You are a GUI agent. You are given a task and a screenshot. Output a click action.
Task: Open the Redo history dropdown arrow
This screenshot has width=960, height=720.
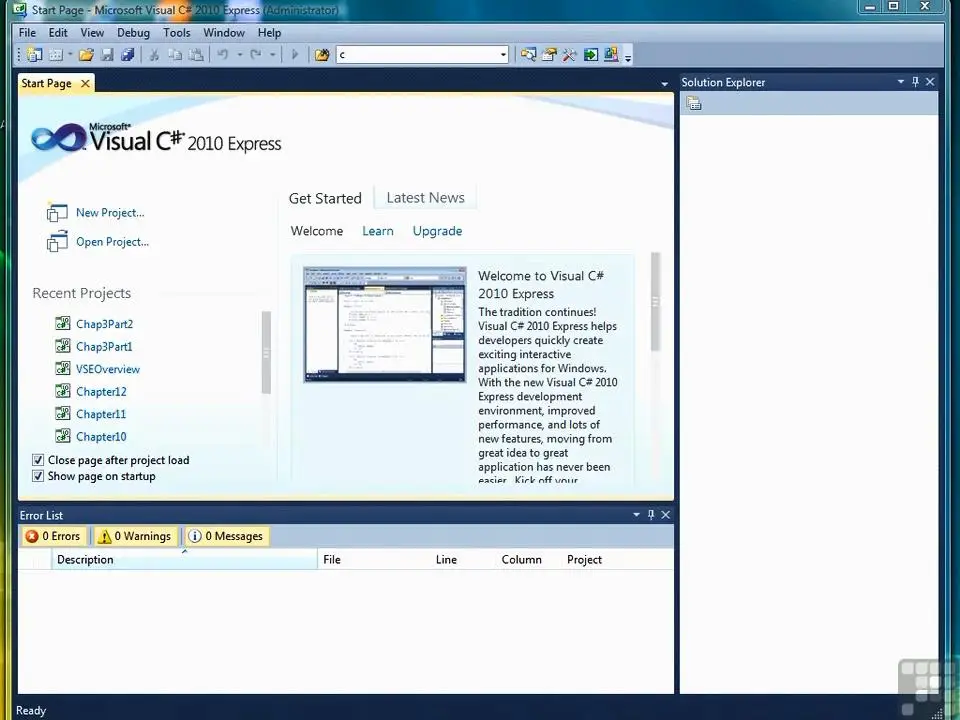coord(272,55)
